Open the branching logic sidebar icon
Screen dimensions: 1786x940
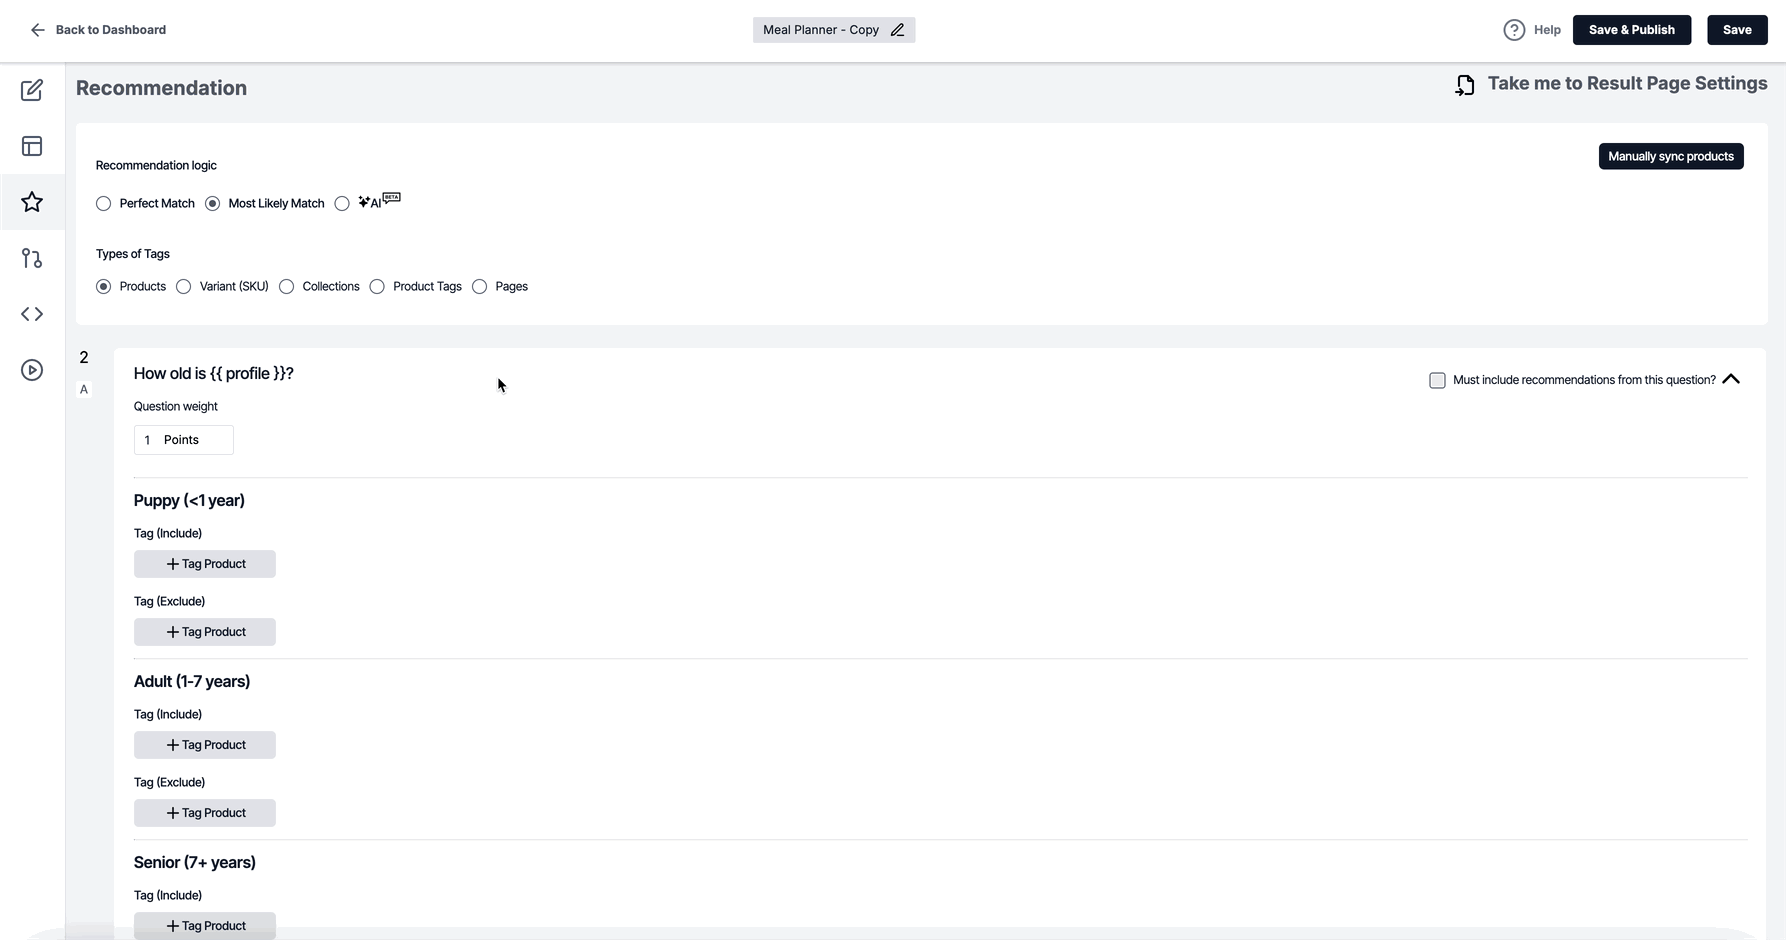(x=32, y=258)
